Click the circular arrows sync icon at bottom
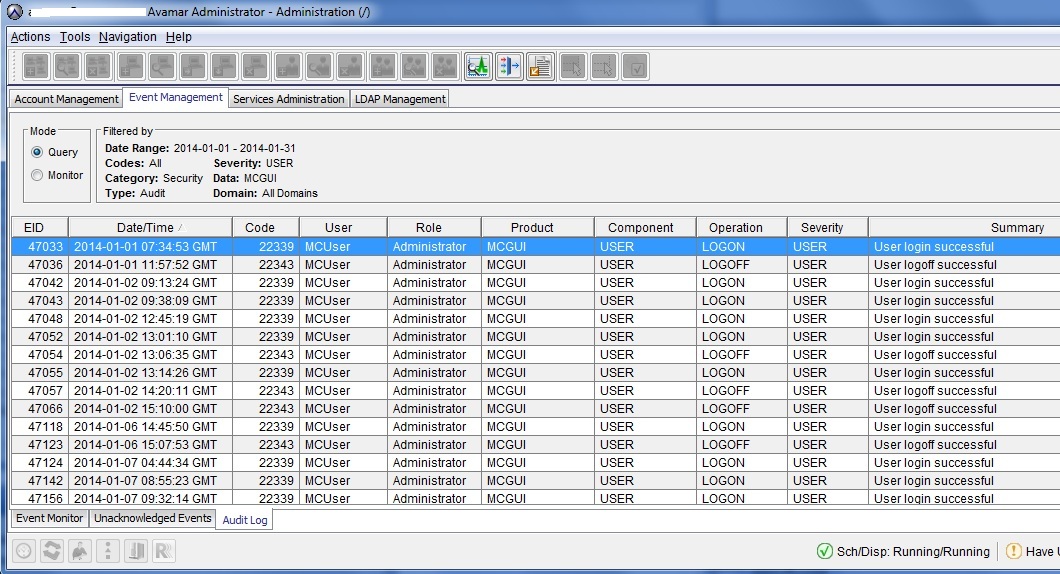 click(52, 551)
